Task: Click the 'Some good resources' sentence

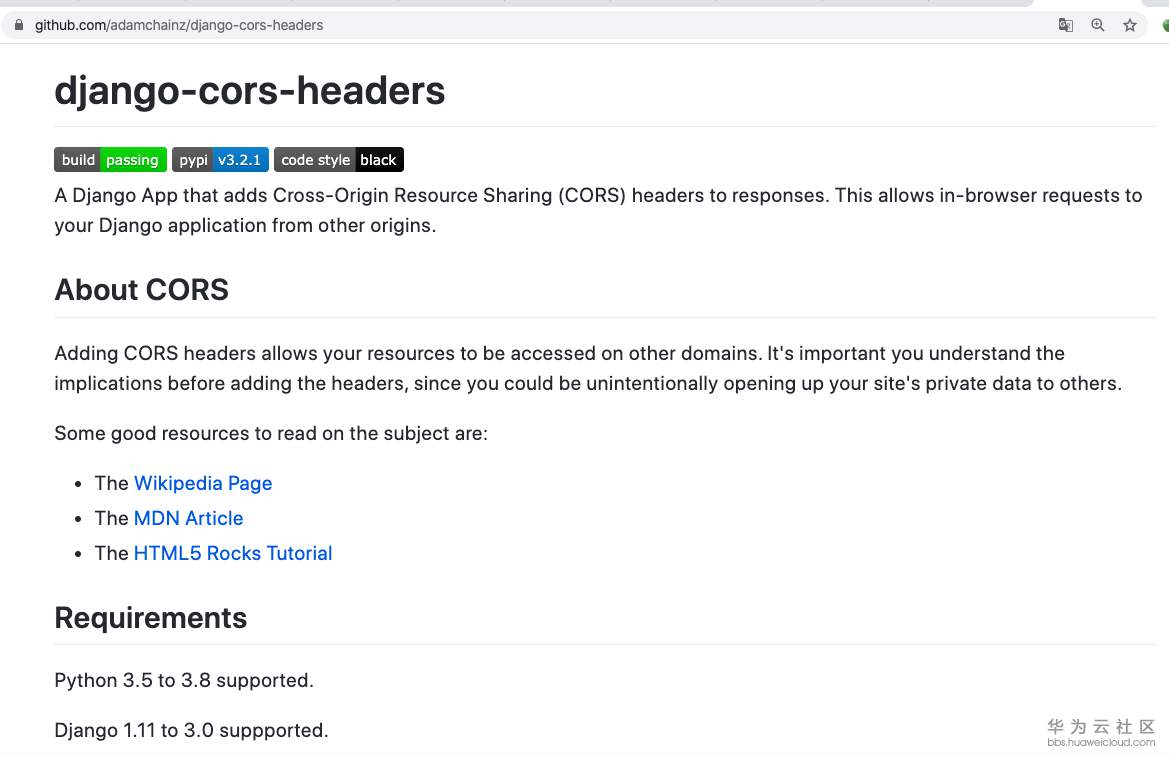Action: (x=271, y=433)
